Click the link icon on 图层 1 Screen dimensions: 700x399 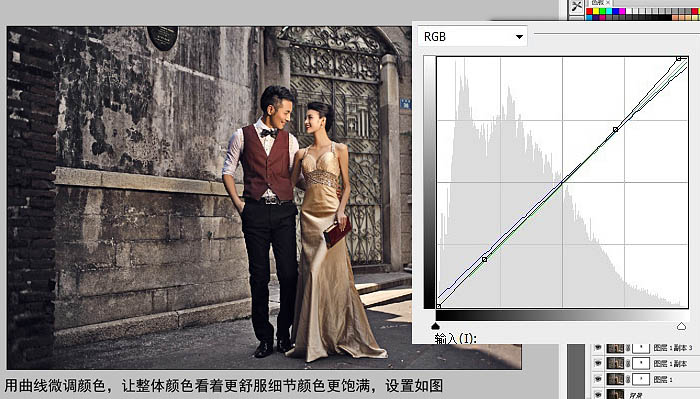click(x=628, y=379)
